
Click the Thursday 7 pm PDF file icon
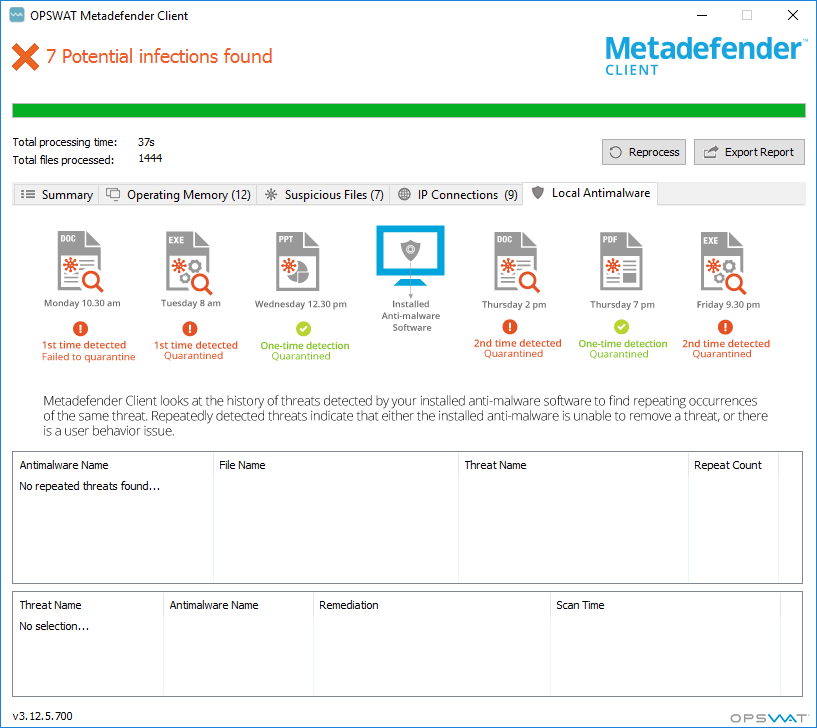(x=621, y=261)
